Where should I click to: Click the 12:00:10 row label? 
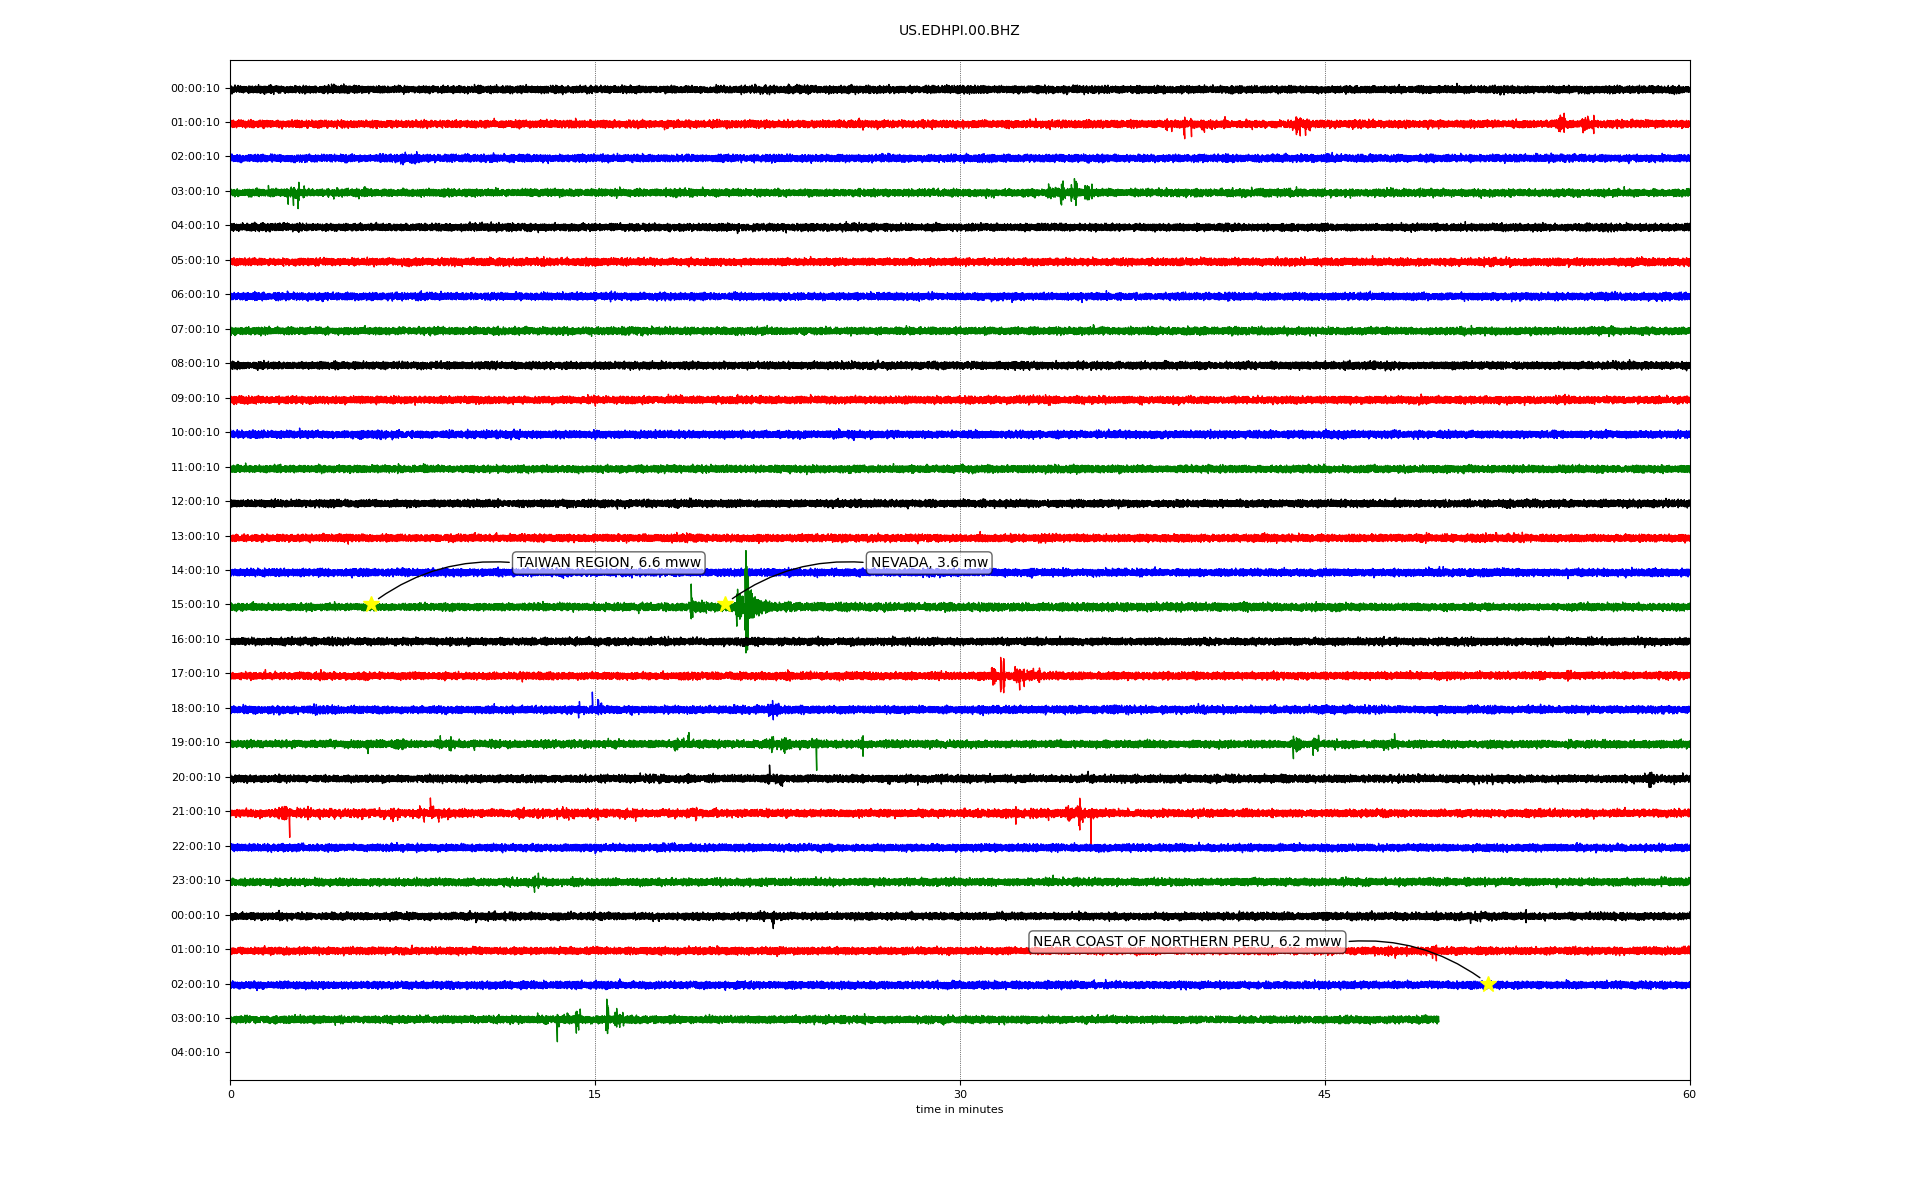tap(195, 502)
